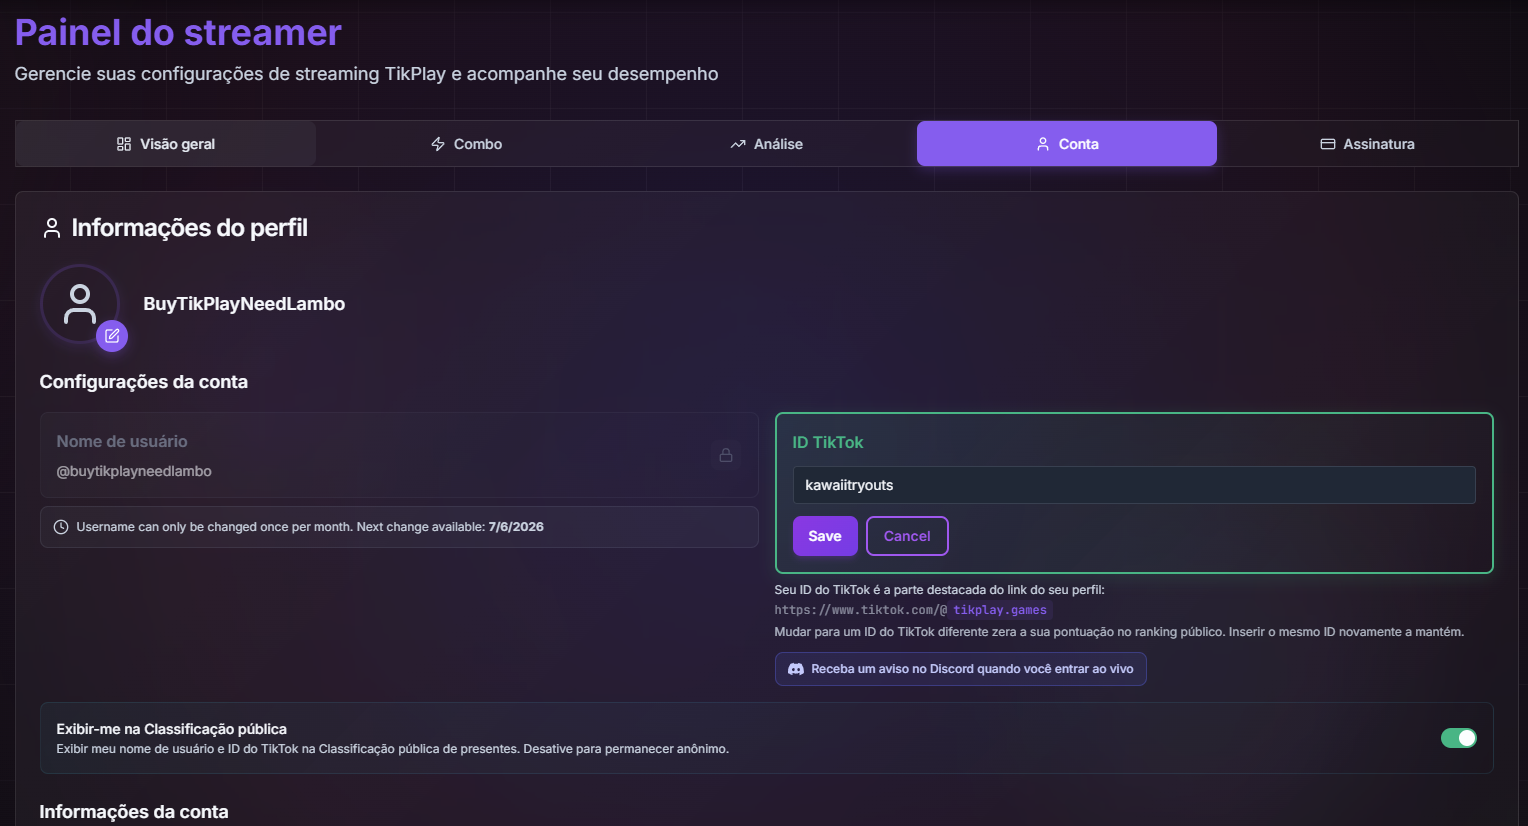The width and height of the screenshot is (1528, 826).
Task: Click the BuyTikPlayNeedLambo display name
Action: pos(244,304)
